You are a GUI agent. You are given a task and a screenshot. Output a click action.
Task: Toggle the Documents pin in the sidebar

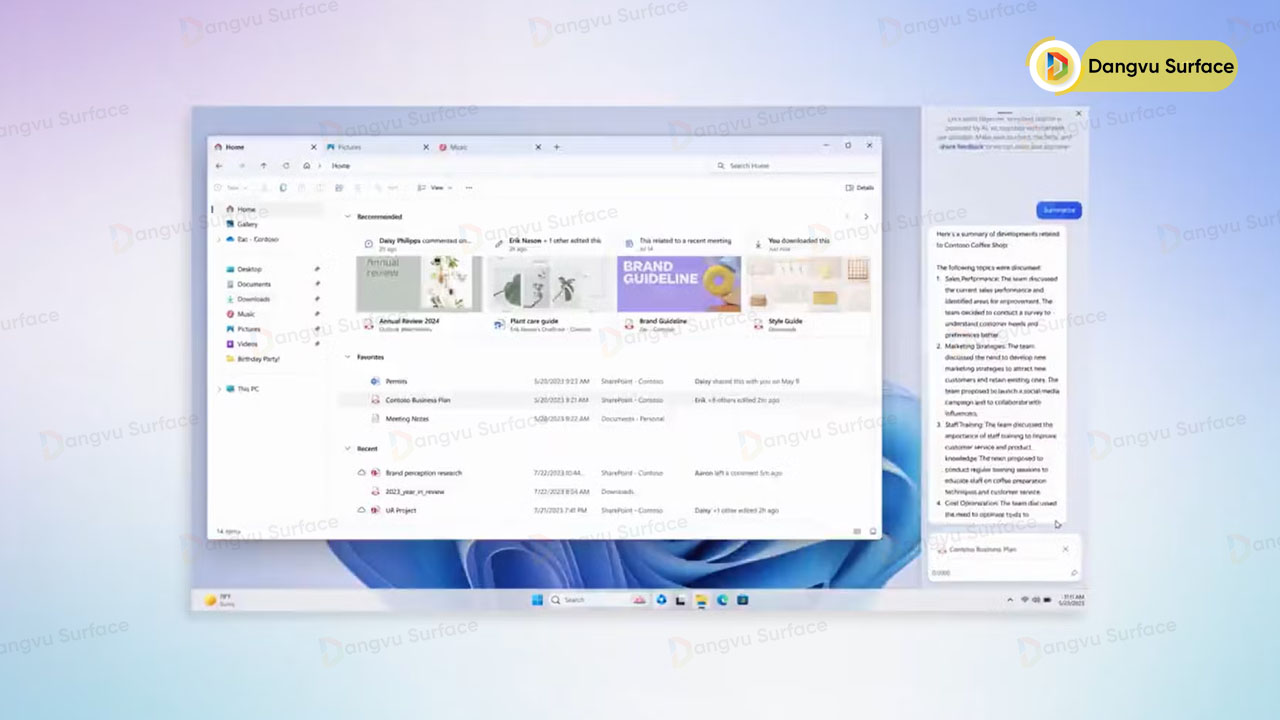coord(318,284)
